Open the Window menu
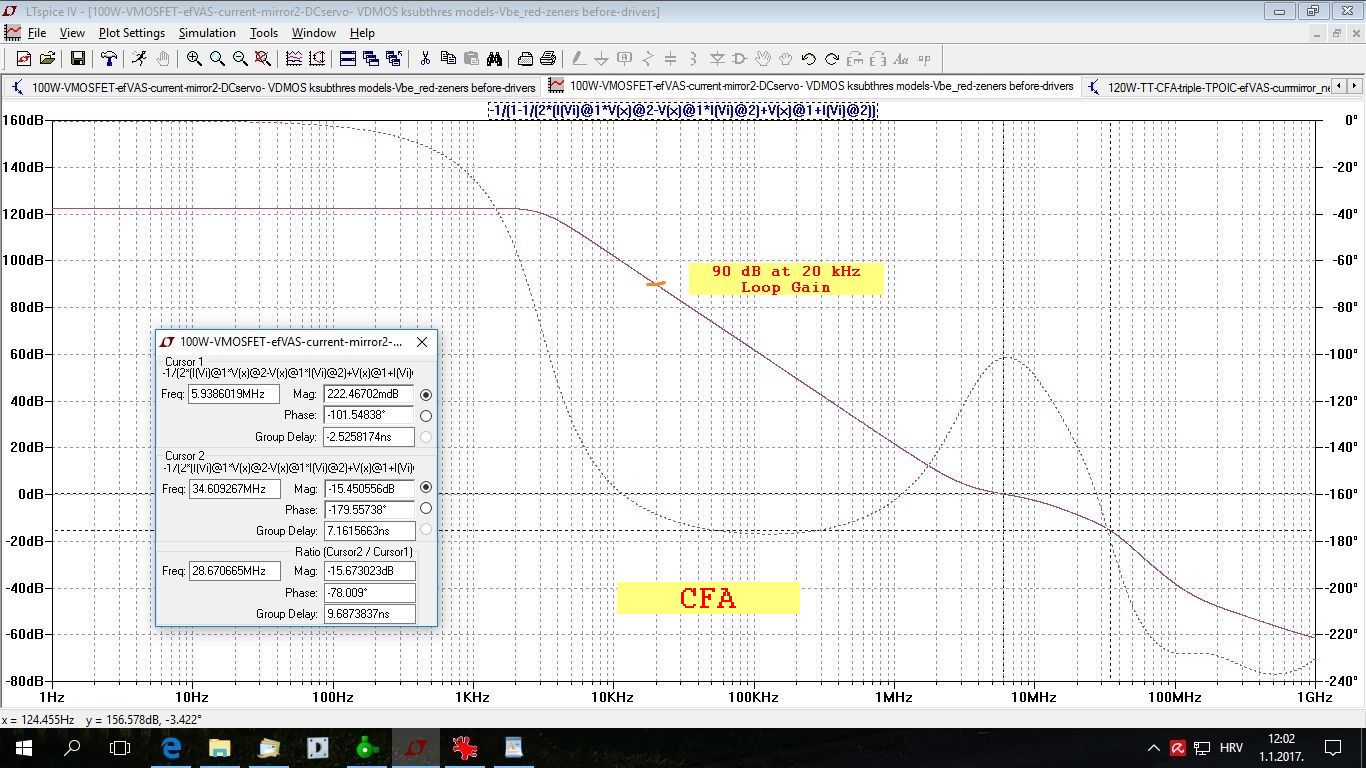 [314, 33]
